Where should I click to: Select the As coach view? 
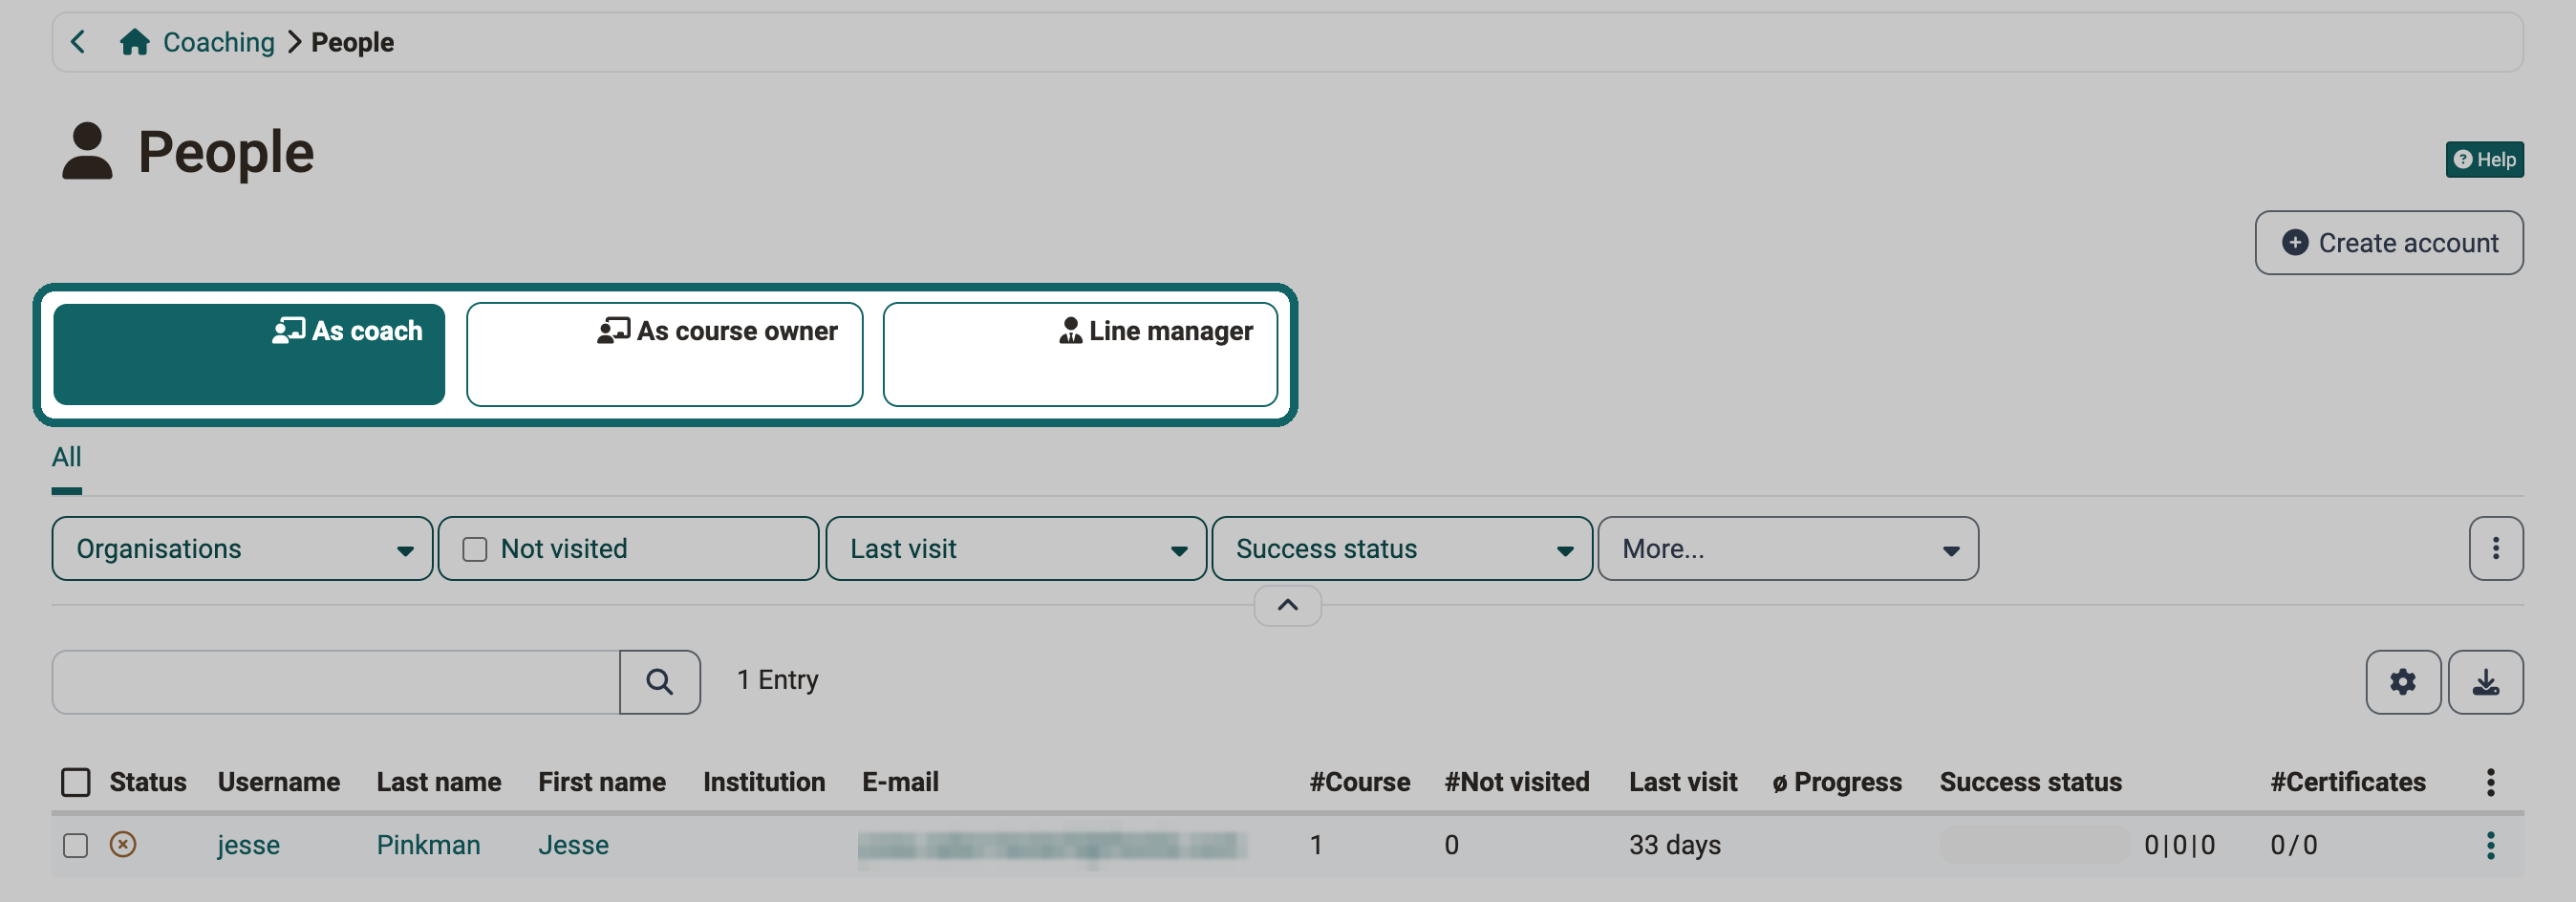pyautogui.click(x=249, y=354)
